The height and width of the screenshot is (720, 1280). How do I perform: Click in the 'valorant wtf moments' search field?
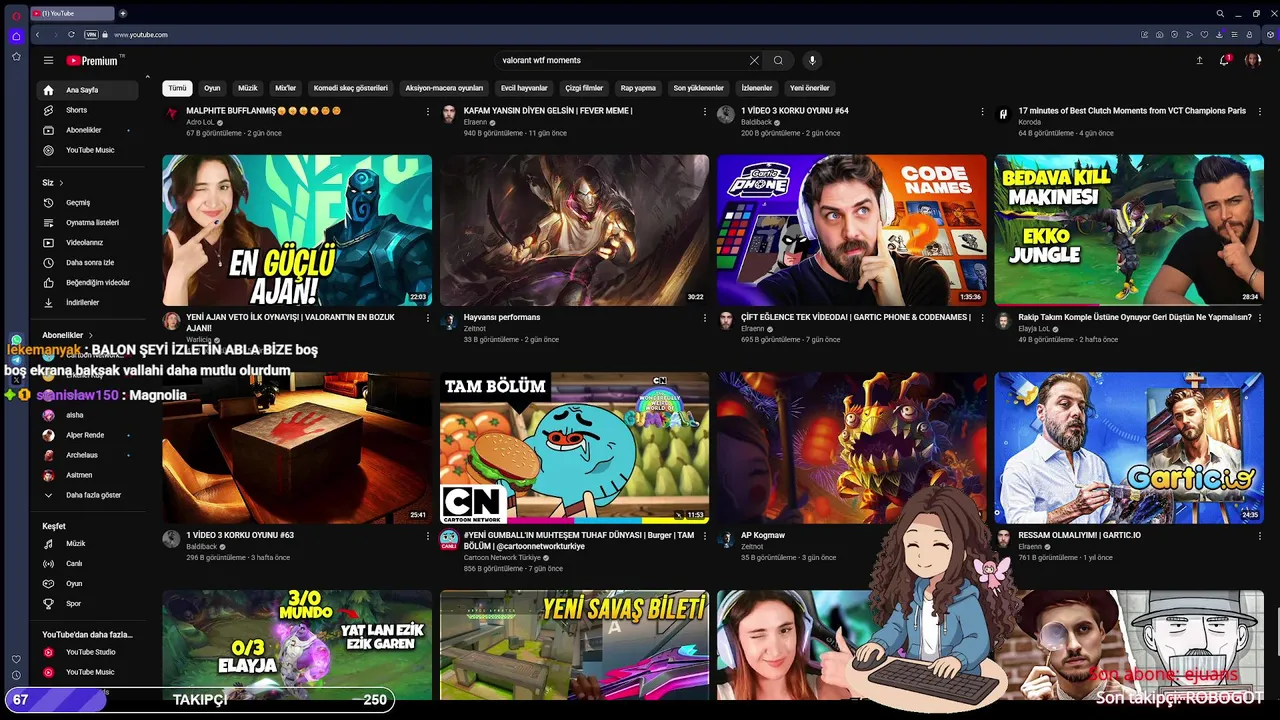pos(620,60)
